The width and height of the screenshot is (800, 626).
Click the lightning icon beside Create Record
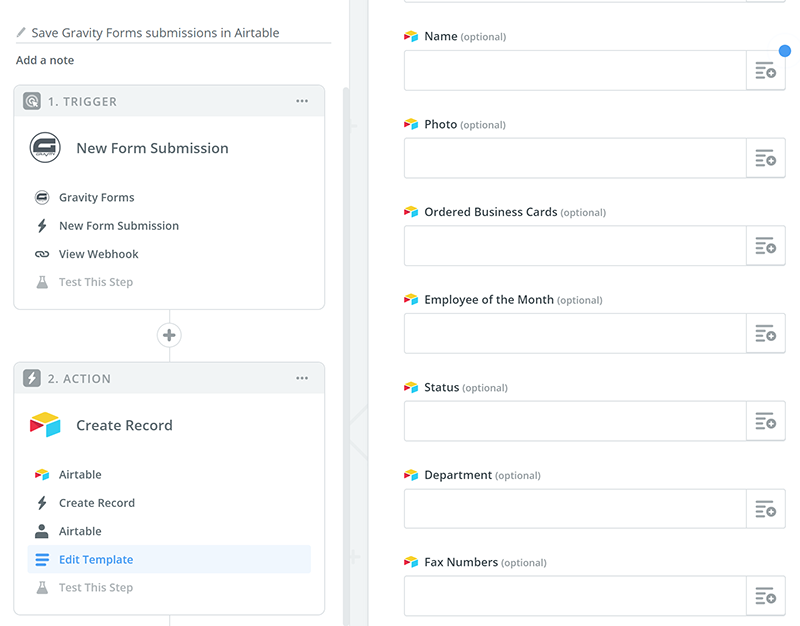[x=42, y=503]
